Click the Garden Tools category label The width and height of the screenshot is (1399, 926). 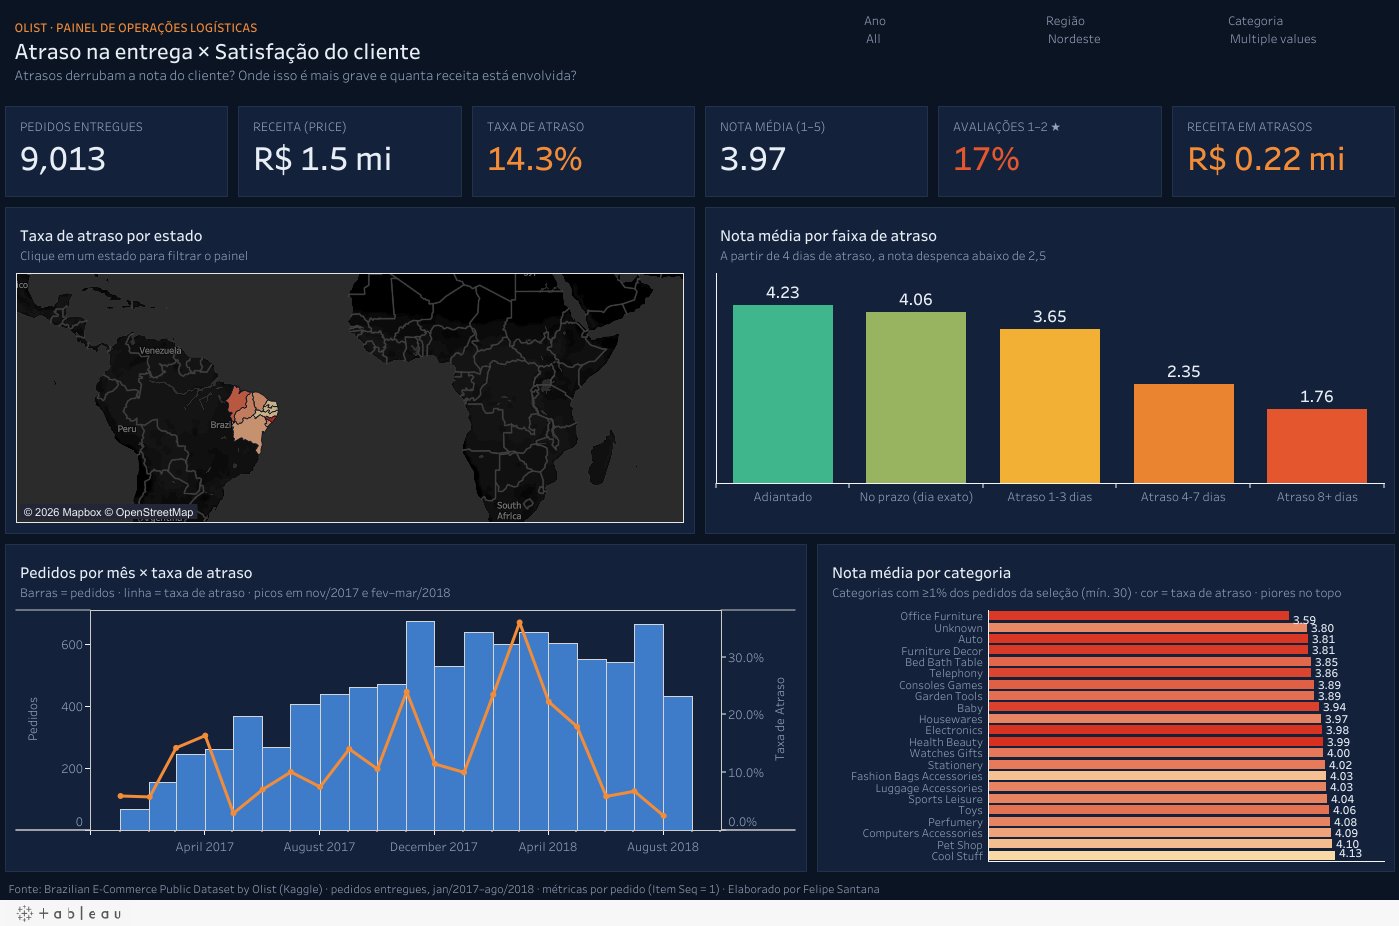(x=949, y=696)
